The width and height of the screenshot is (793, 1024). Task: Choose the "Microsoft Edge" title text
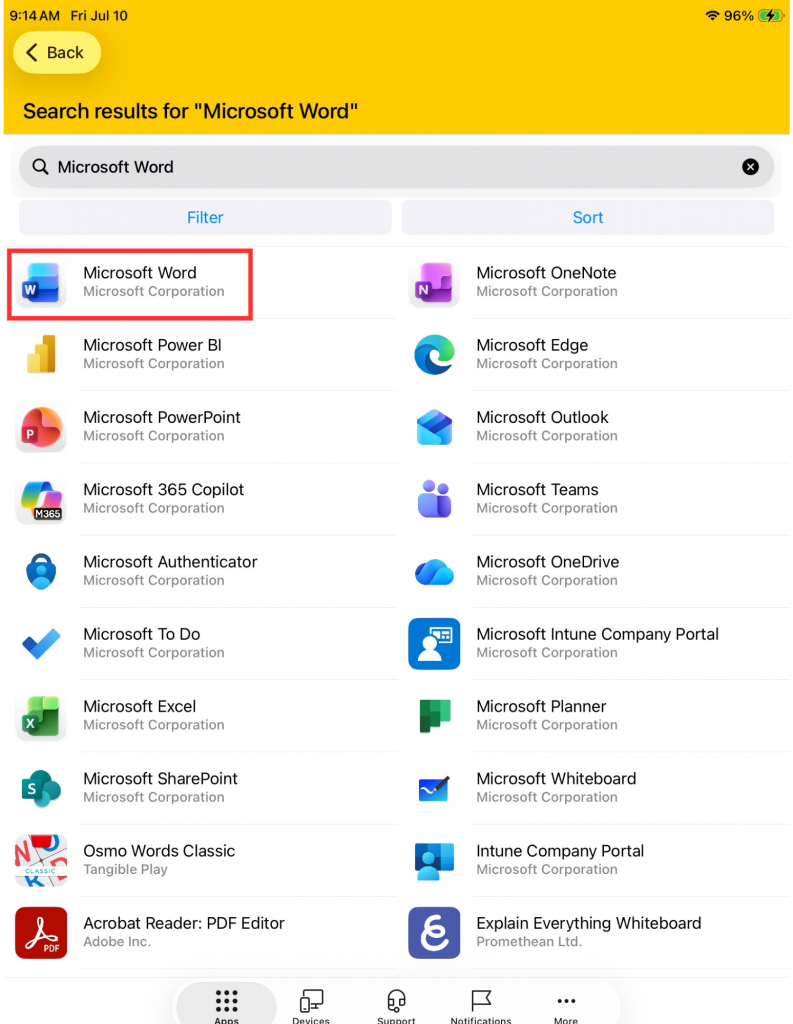point(532,345)
